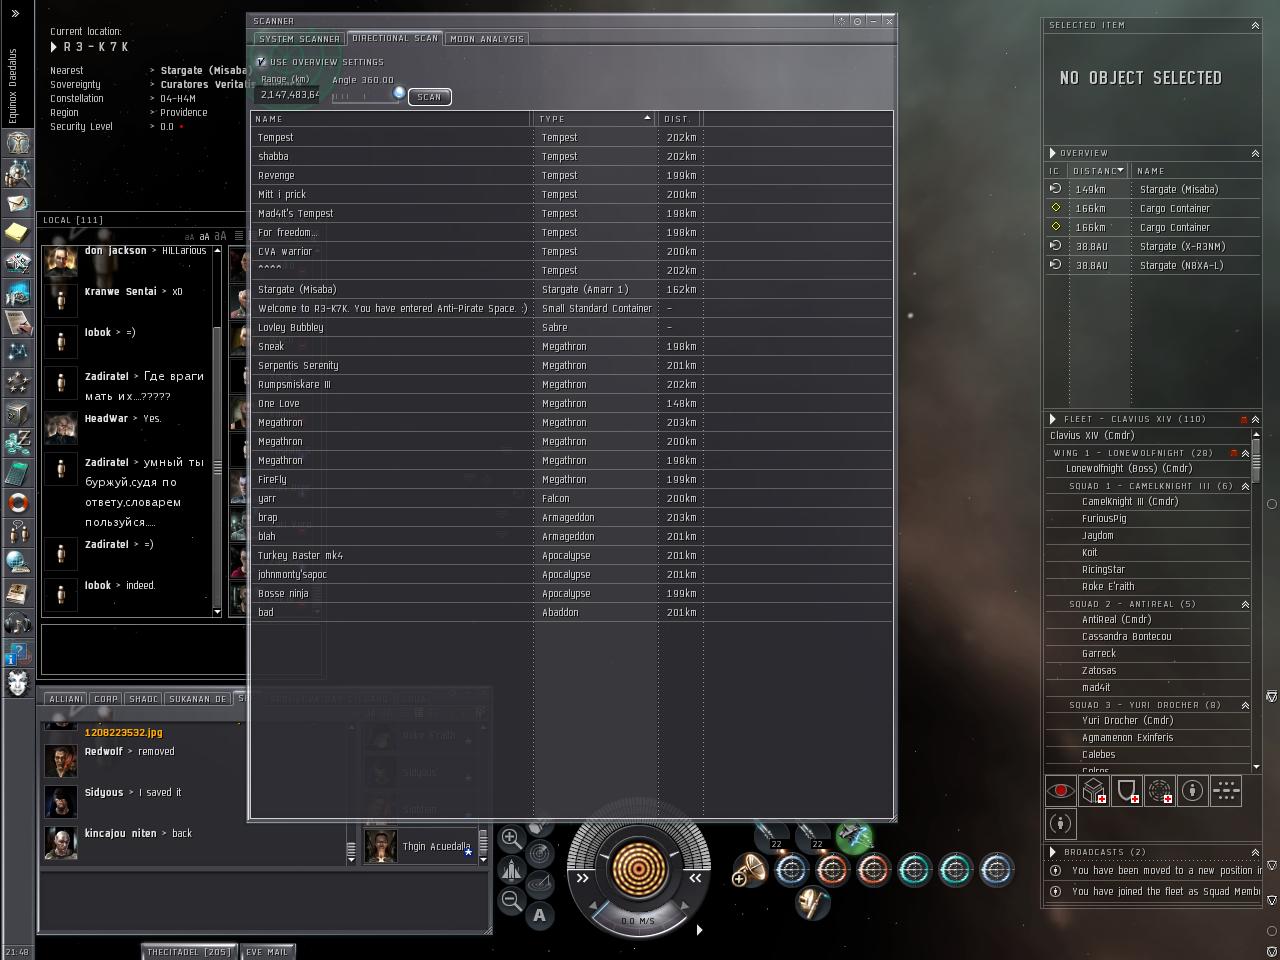Click the capacitor ring in the HUD center
The width and height of the screenshot is (1280, 960).
click(638, 868)
